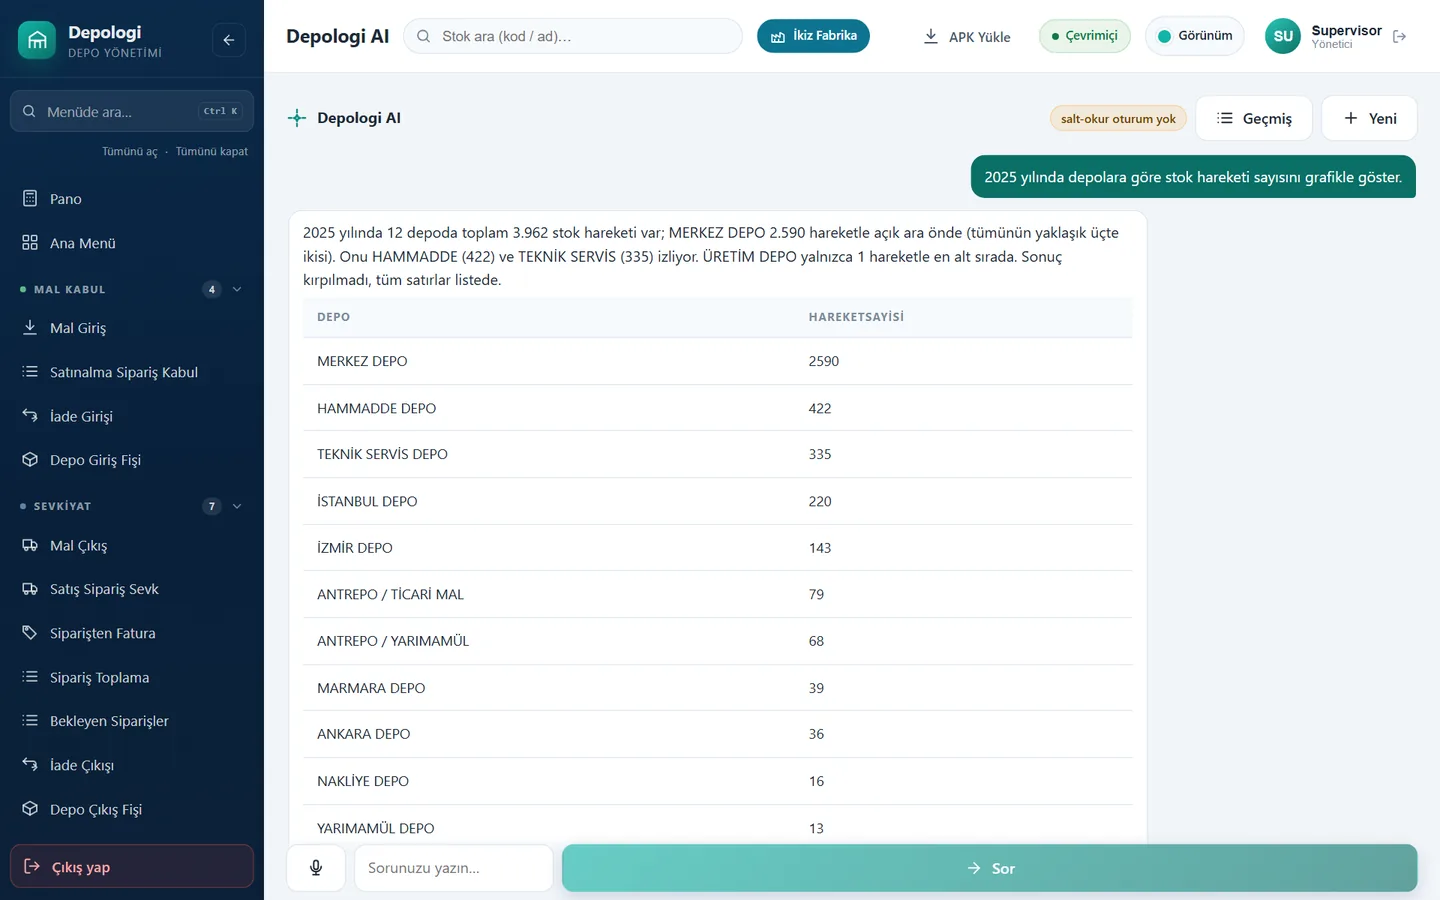The height and width of the screenshot is (900, 1440).
Task: Focus the Stok ara search box
Action: [x=573, y=36]
